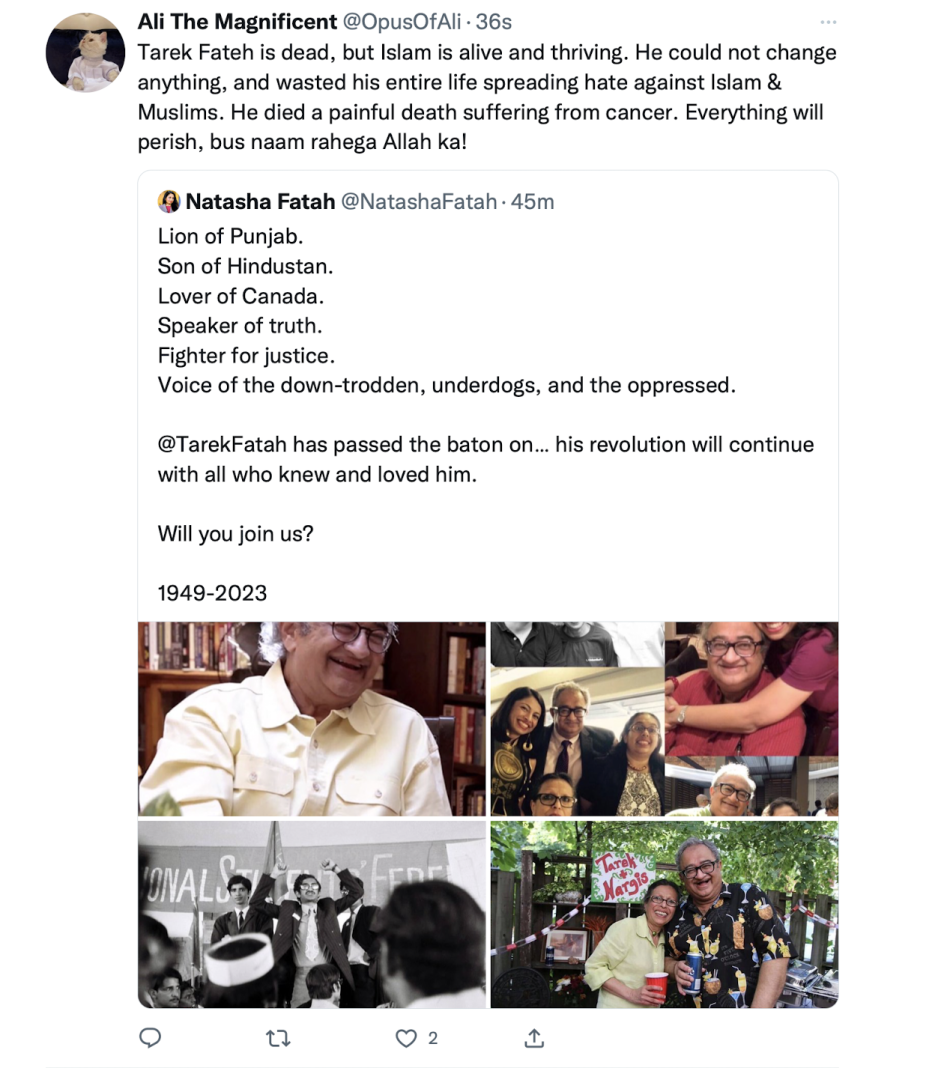Share the tweet with the upload icon
This screenshot has height=1068, width=947.
(x=533, y=1038)
